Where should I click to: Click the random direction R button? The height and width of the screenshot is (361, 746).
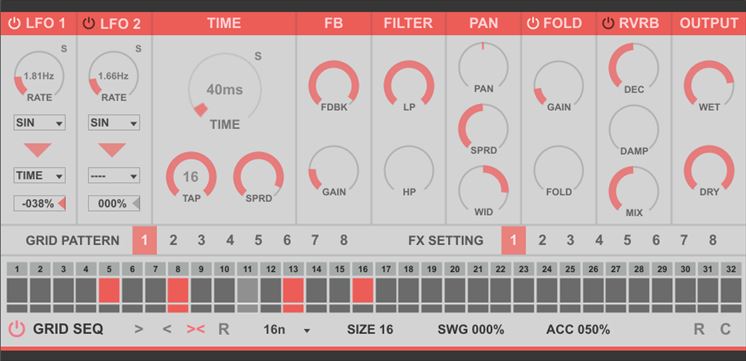pyautogui.click(x=224, y=329)
